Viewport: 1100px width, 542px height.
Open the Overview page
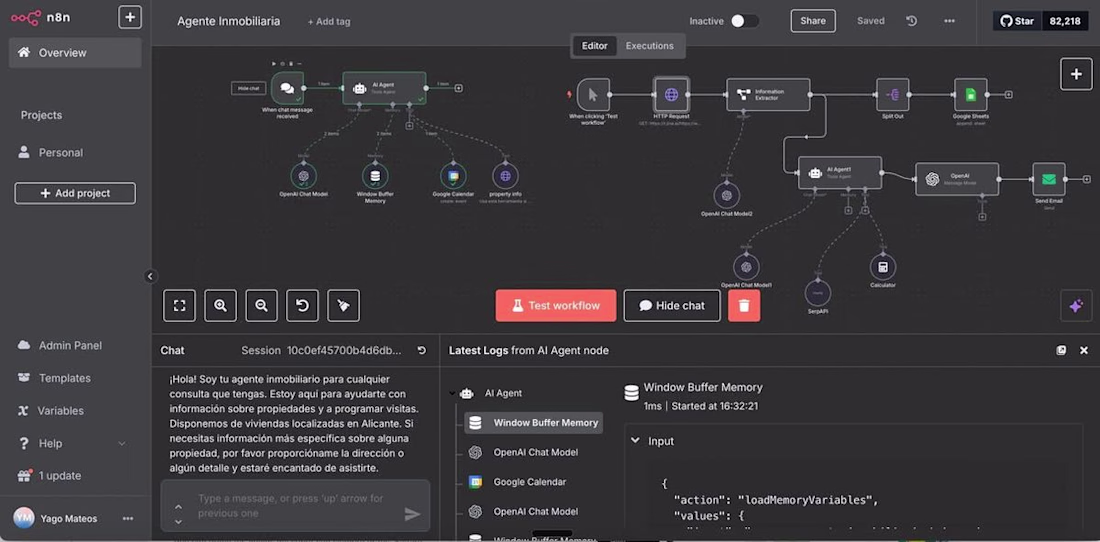click(x=75, y=53)
